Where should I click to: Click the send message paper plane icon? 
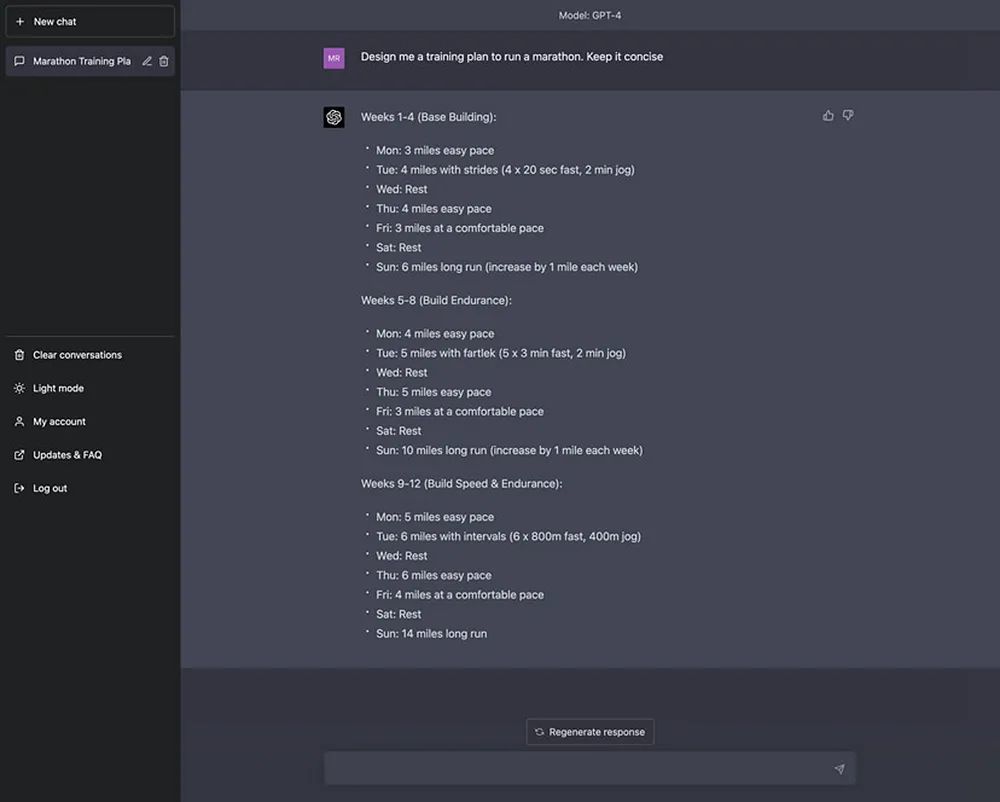pos(839,769)
